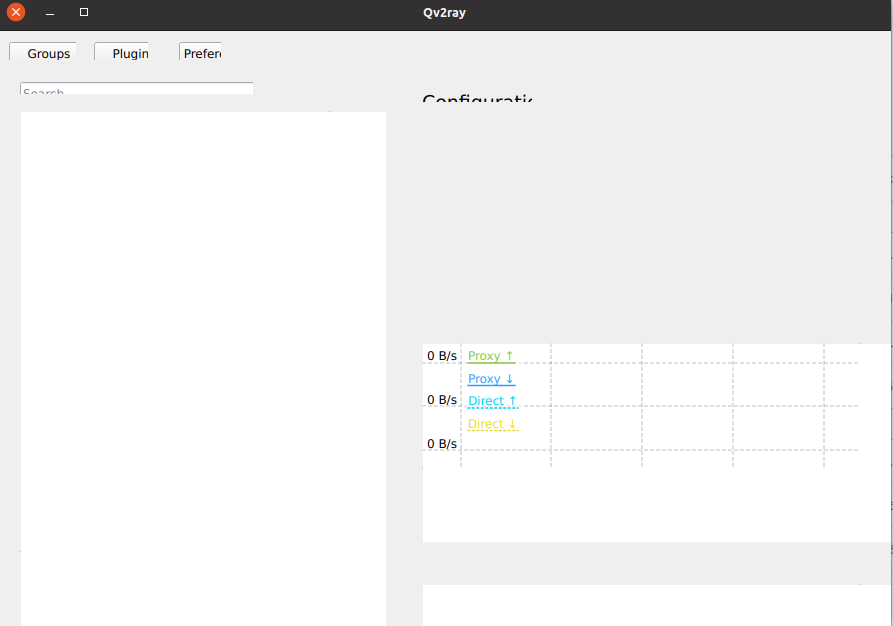Image resolution: width=893 pixels, height=626 pixels.
Task: Click the bottom 0 B/s axis label
Action: coord(442,444)
